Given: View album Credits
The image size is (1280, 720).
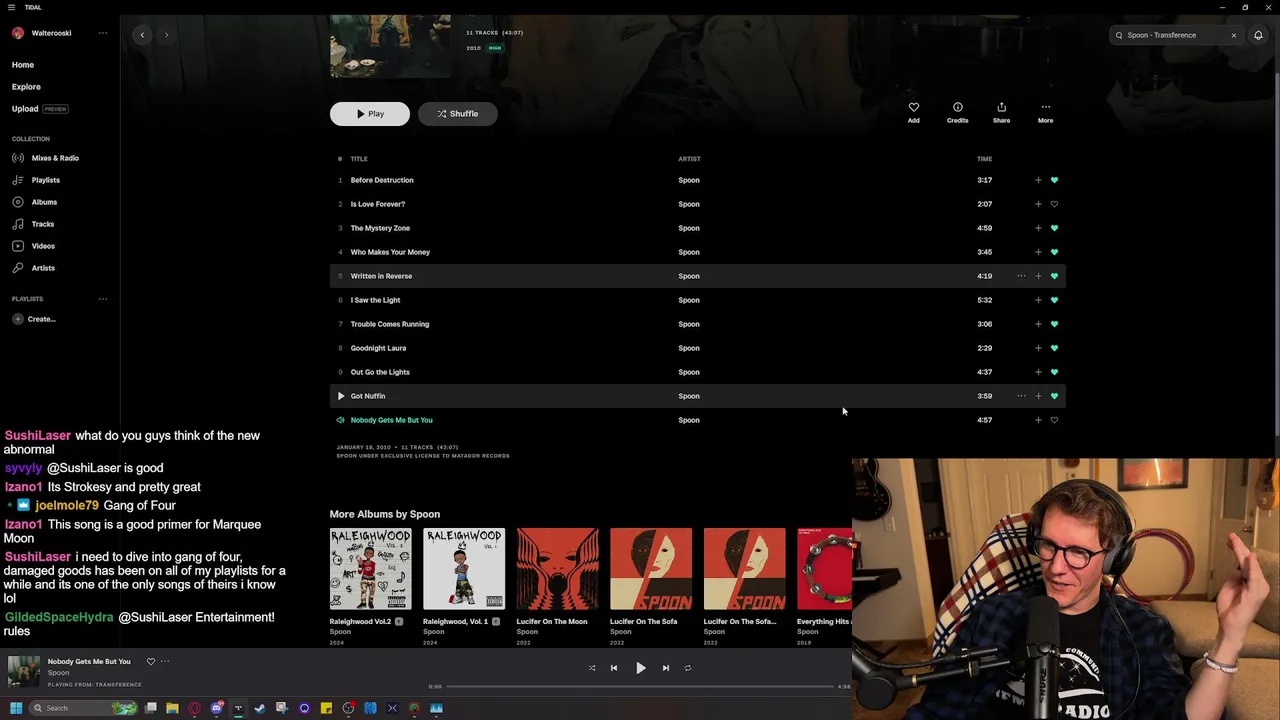Looking at the screenshot, I should [957, 112].
